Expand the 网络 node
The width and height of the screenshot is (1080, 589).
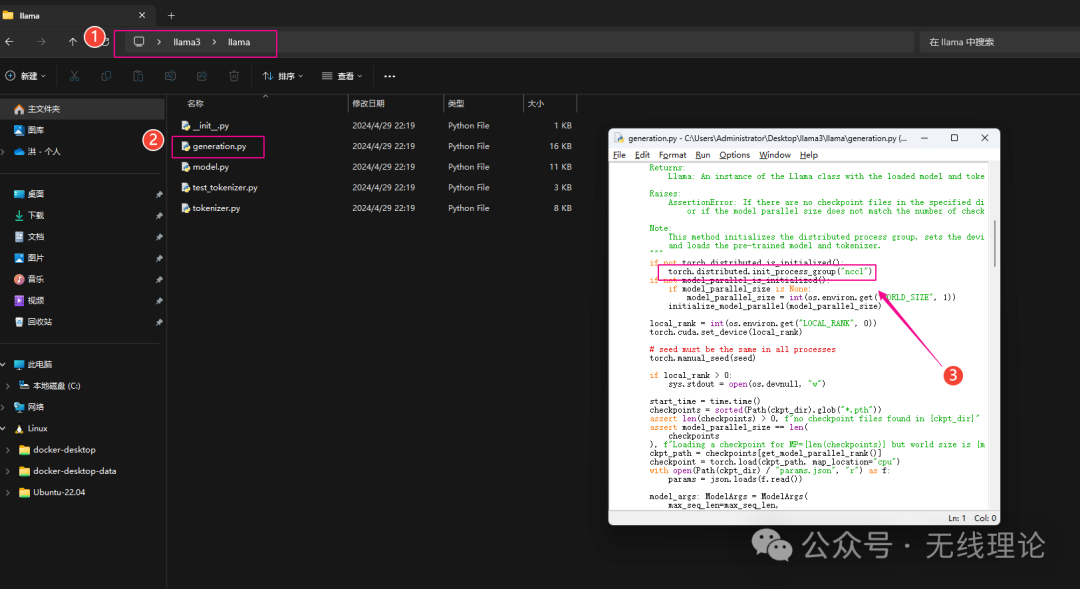[4, 407]
